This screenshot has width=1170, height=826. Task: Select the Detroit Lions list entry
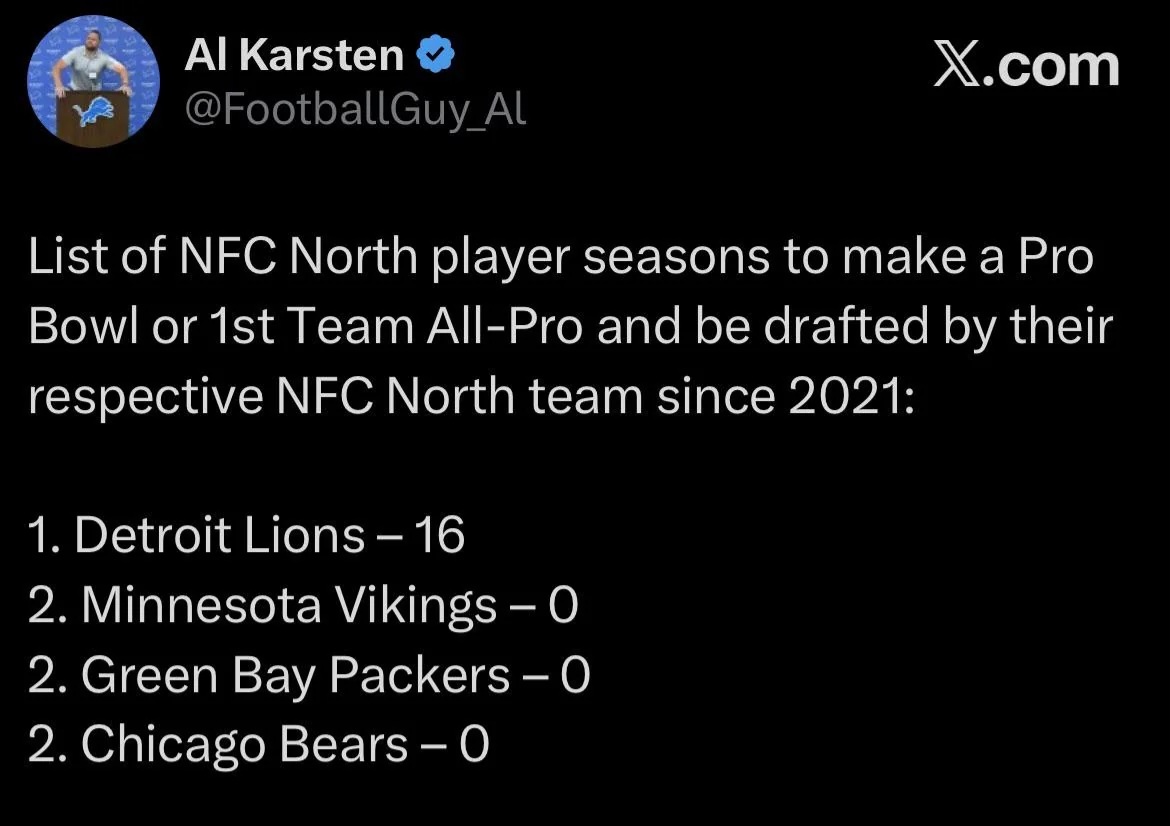pos(246,536)
